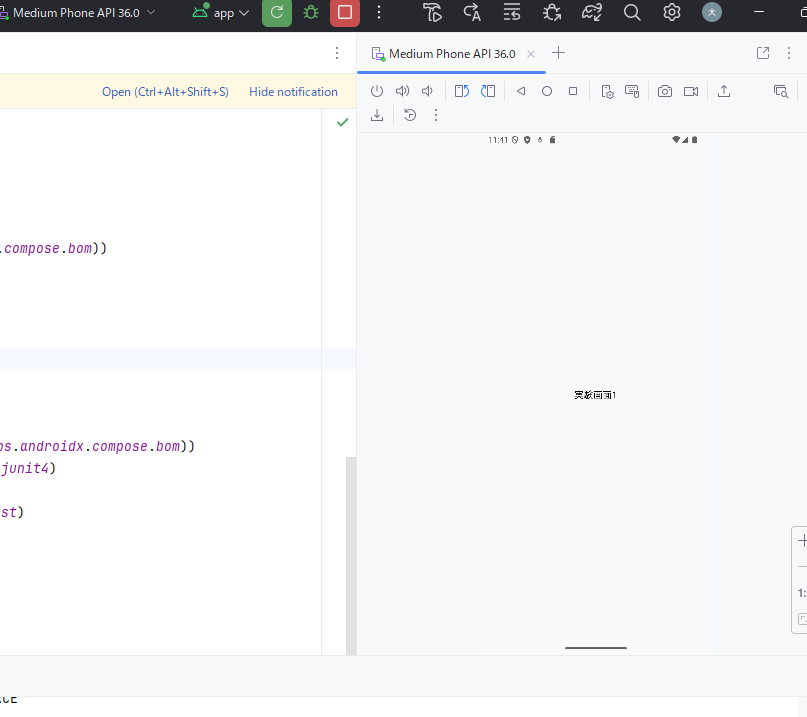Toggle hardware input keyboard-mouse icon

click(x=632, y=91)
